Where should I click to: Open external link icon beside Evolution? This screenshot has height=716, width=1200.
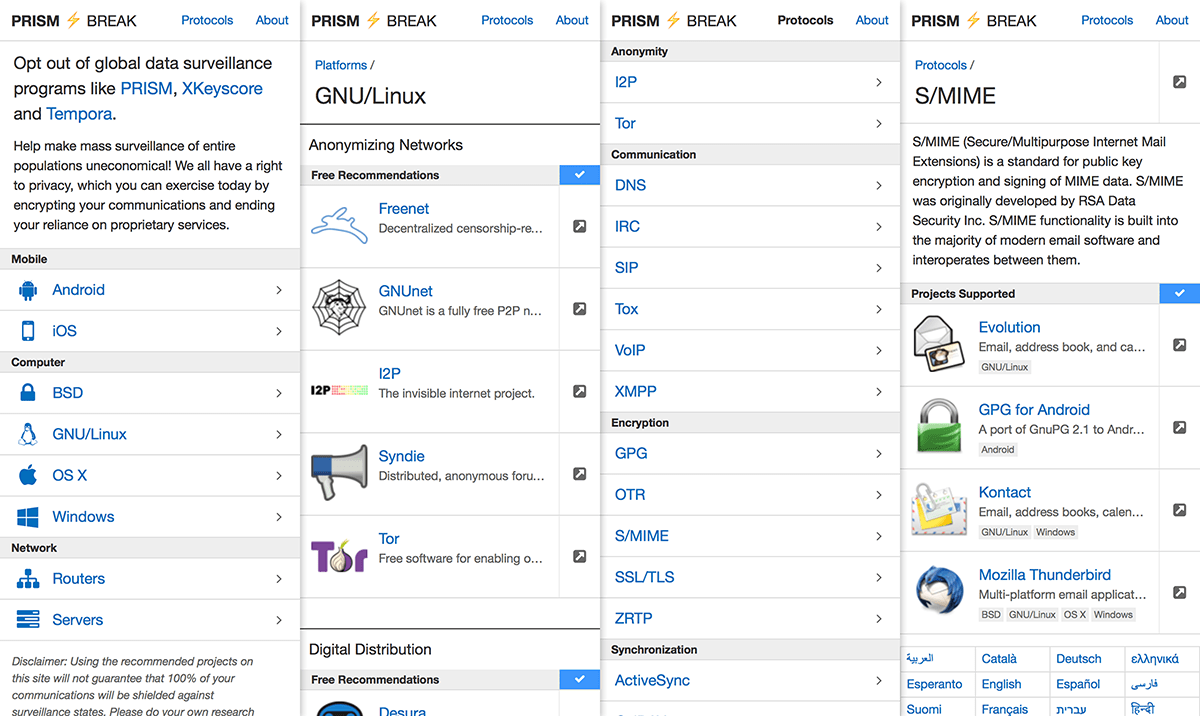[1180, 345]
